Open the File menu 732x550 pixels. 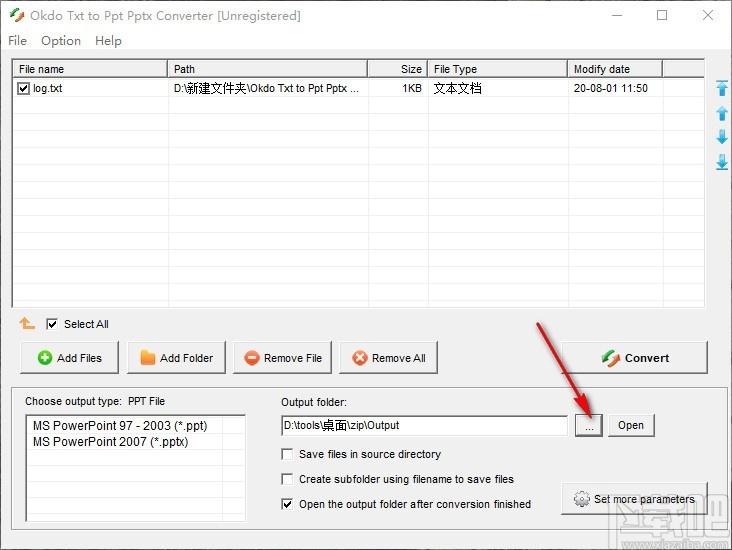tap(17, 41)
